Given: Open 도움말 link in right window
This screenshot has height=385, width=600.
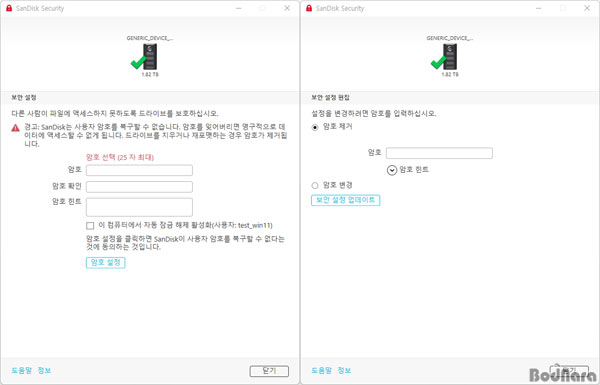Looking at the screenshot, I should point(321,370).
